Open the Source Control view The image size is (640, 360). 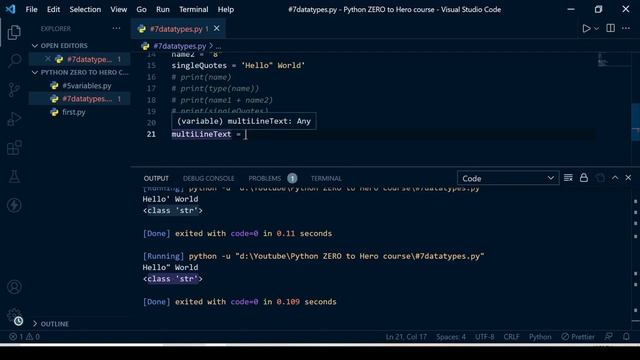pos(14,90)
